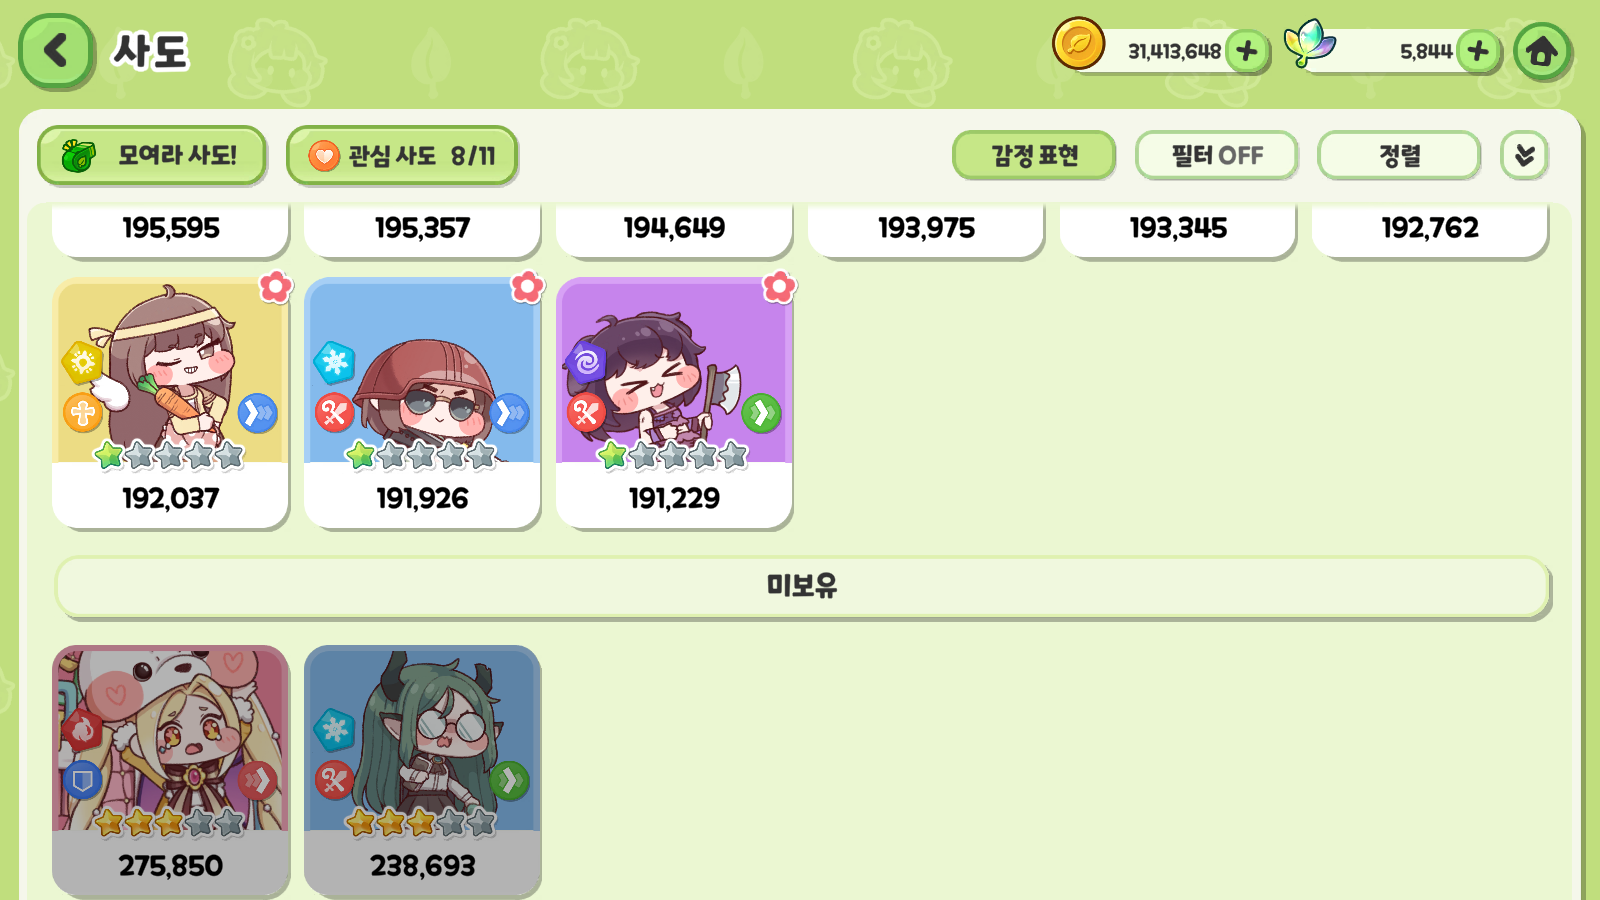
Task: Toggle favorite flower on the 192,037 character
Action: coord(276,287)
